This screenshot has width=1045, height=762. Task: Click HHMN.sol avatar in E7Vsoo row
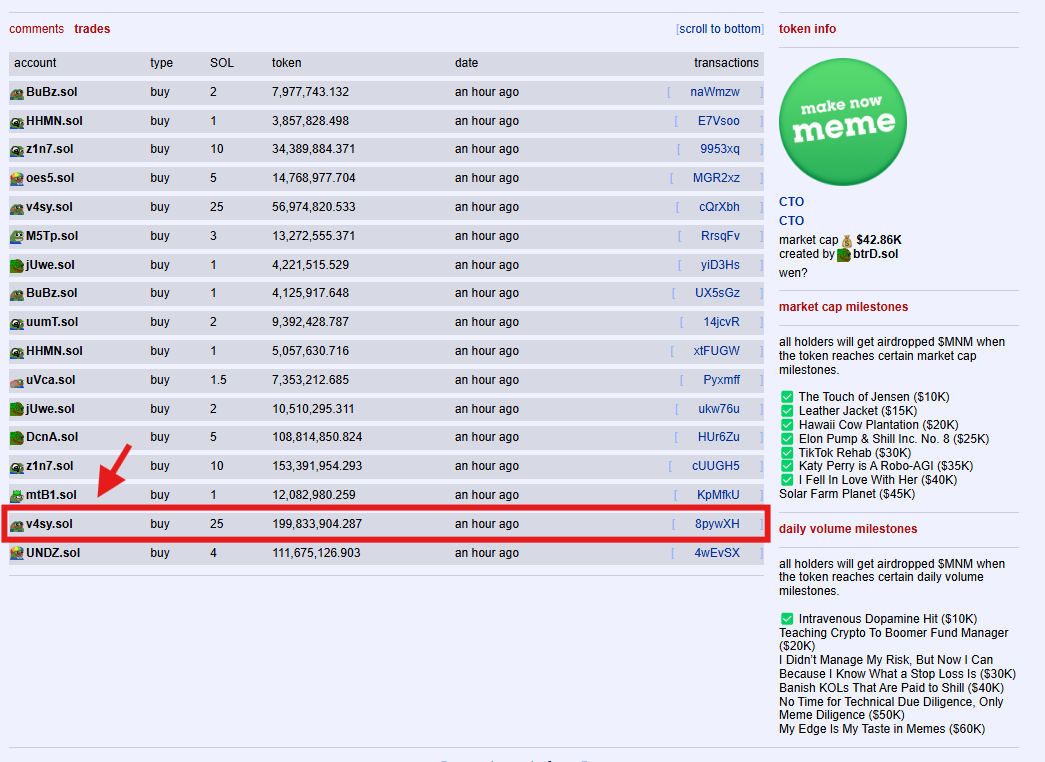[17, 122]
